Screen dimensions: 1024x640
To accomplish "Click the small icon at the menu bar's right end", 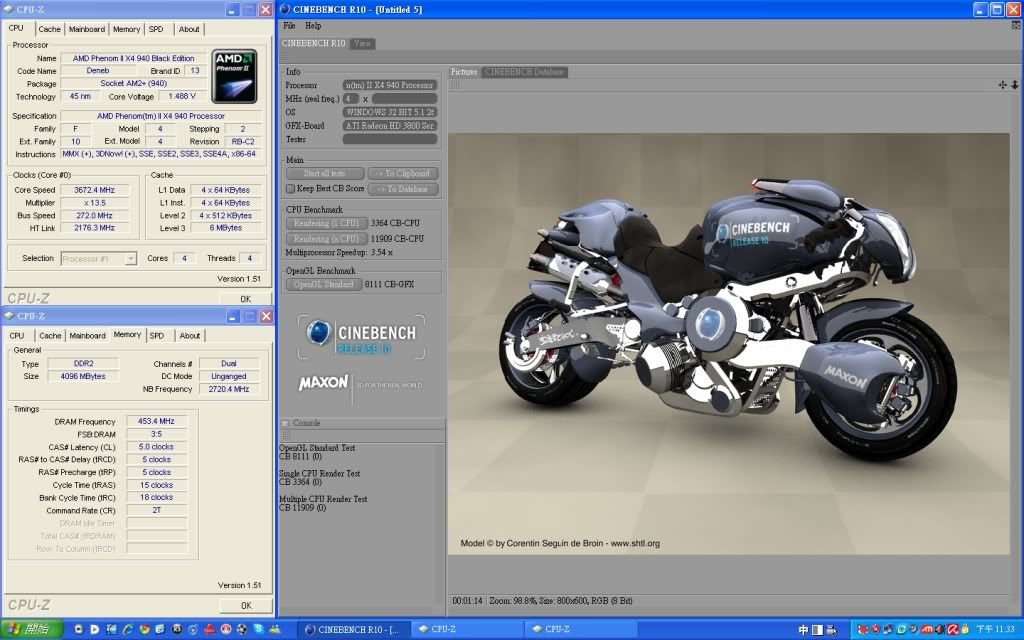I will (1016, 25).
